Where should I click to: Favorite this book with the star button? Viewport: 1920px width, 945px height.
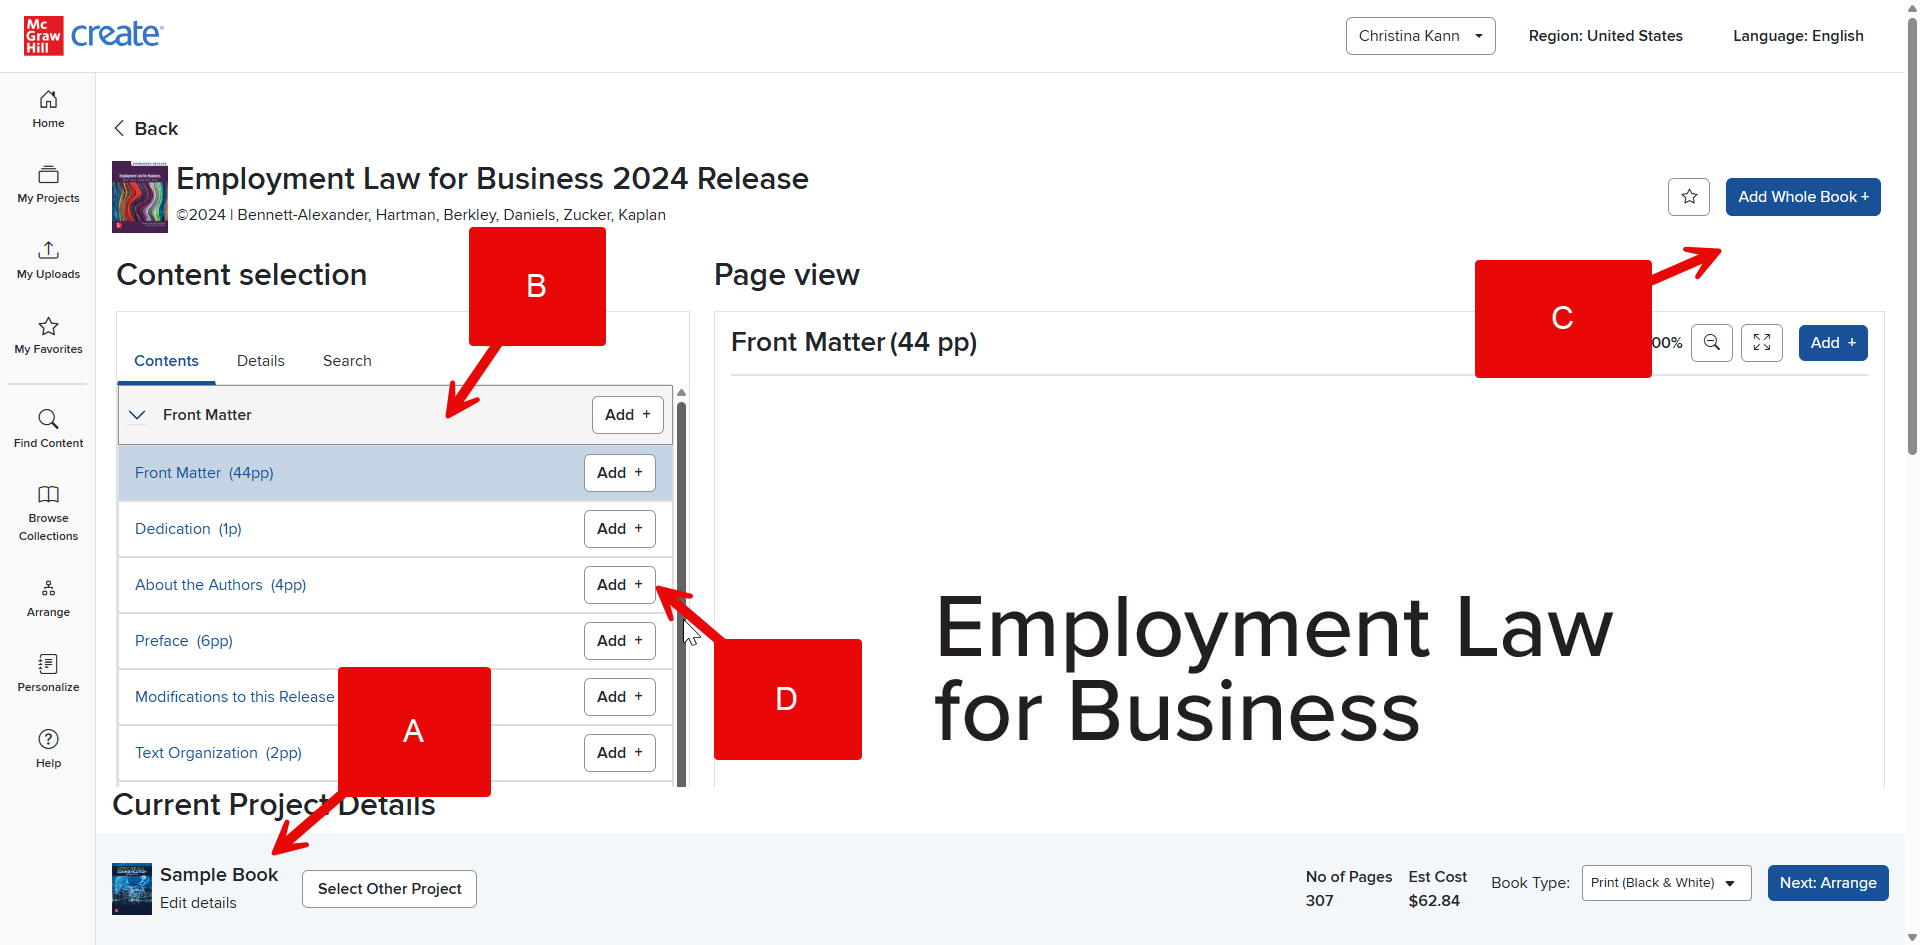coord(1689,197)
